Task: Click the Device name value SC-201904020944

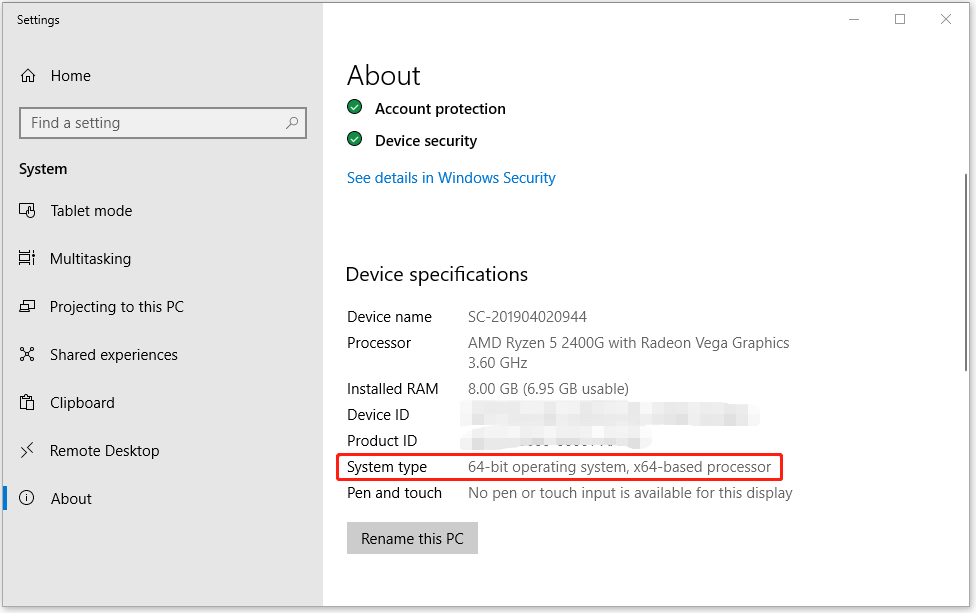Action: (527, 317)
